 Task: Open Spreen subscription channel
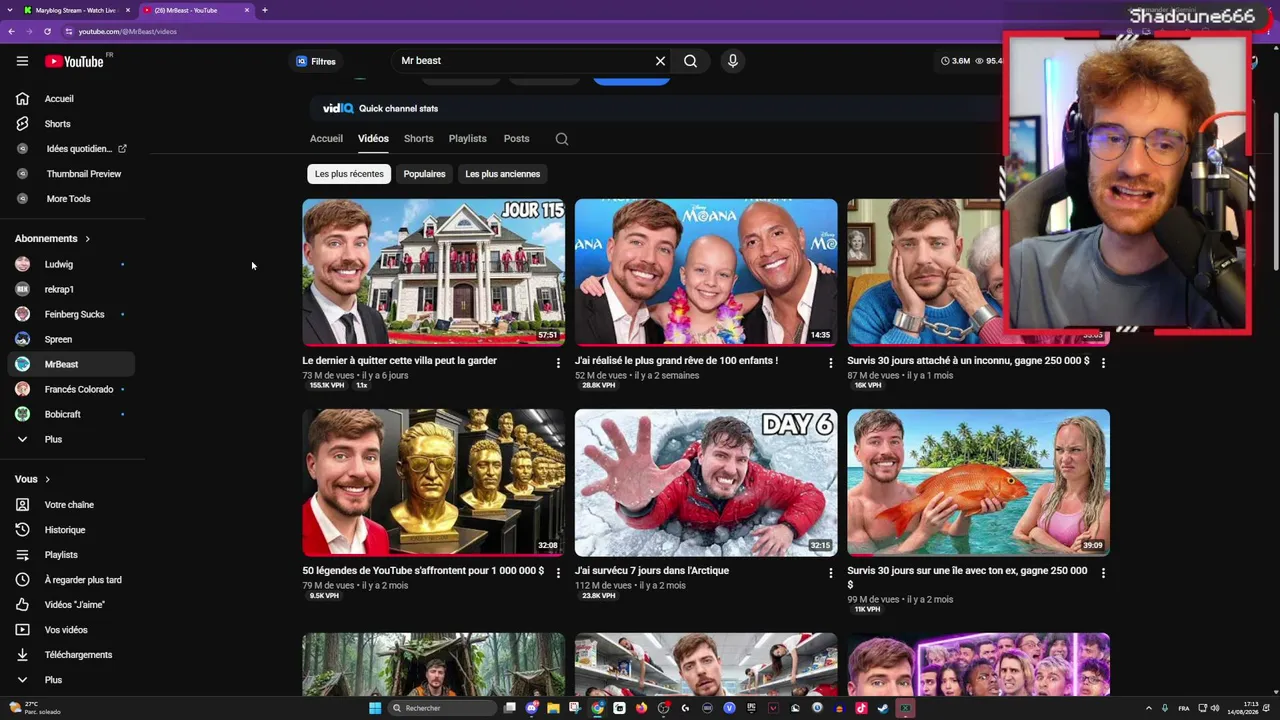[x=72, y=339]
